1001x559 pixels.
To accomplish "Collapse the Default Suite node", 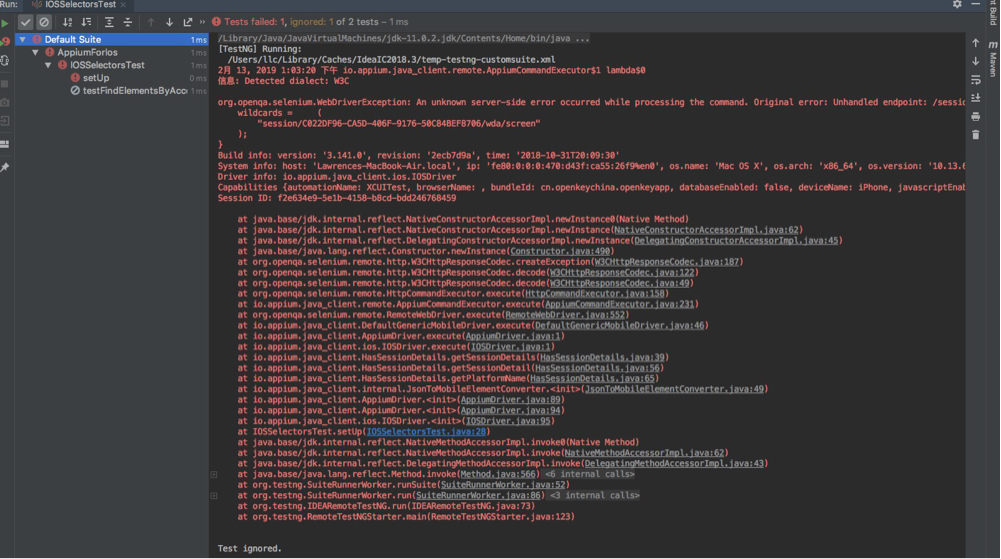I will click(x=22, y=40).
